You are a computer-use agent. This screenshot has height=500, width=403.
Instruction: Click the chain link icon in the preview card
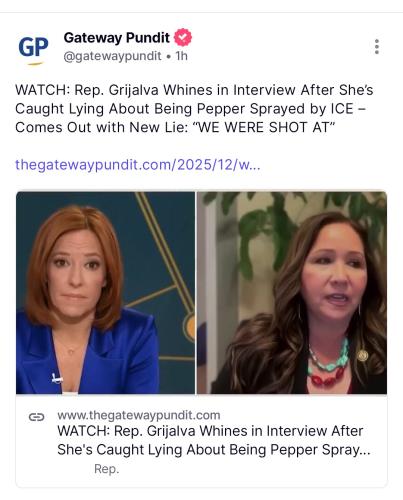click(x=37, y=417)
